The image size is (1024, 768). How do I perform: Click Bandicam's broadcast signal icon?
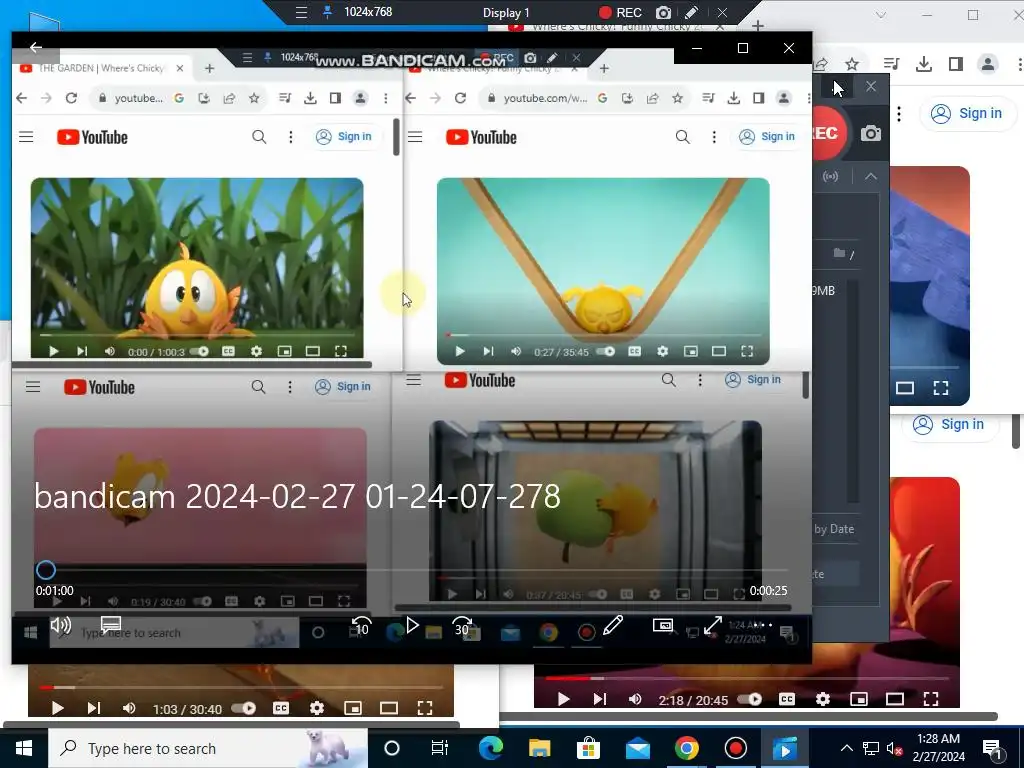[830, 176]
